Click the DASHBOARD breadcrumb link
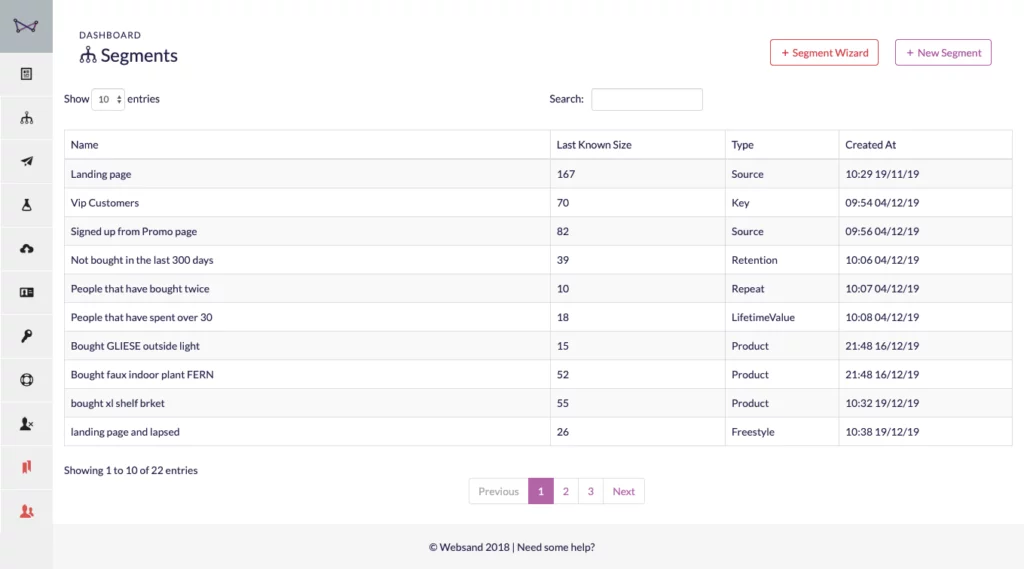 (x=110, y=35)
